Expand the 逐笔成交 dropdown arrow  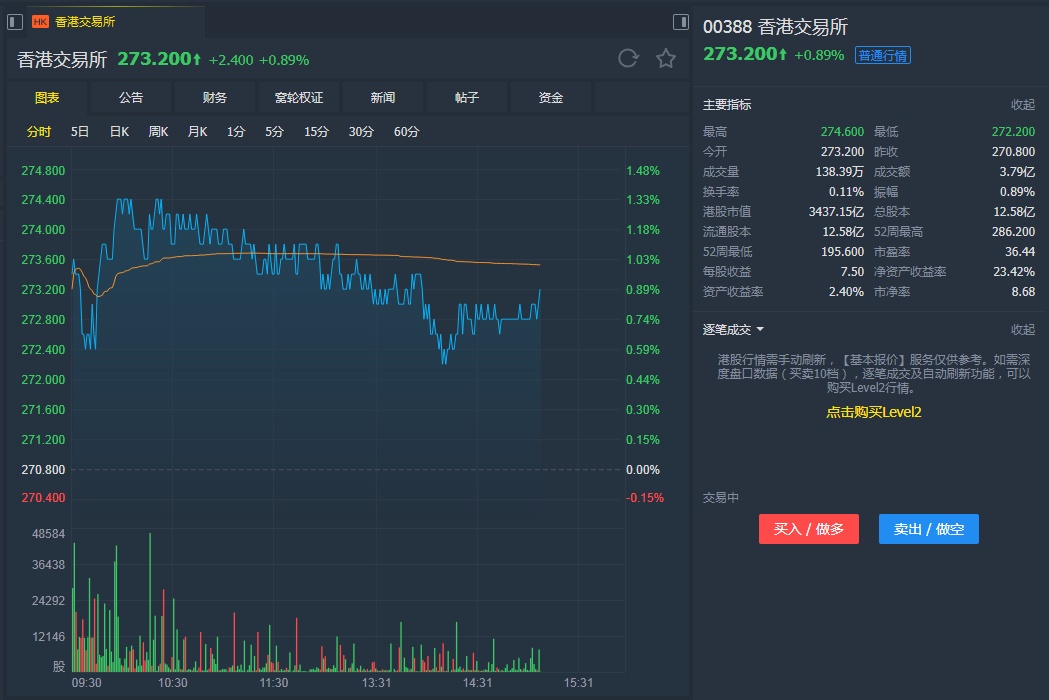pyautogui.click(x=760, y=329)
